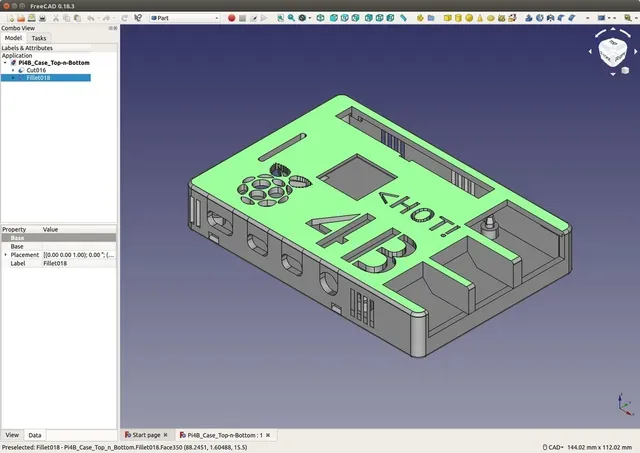Select the Chamfer tool
Screen dimensions: 640x453
(x=572, y=18)
